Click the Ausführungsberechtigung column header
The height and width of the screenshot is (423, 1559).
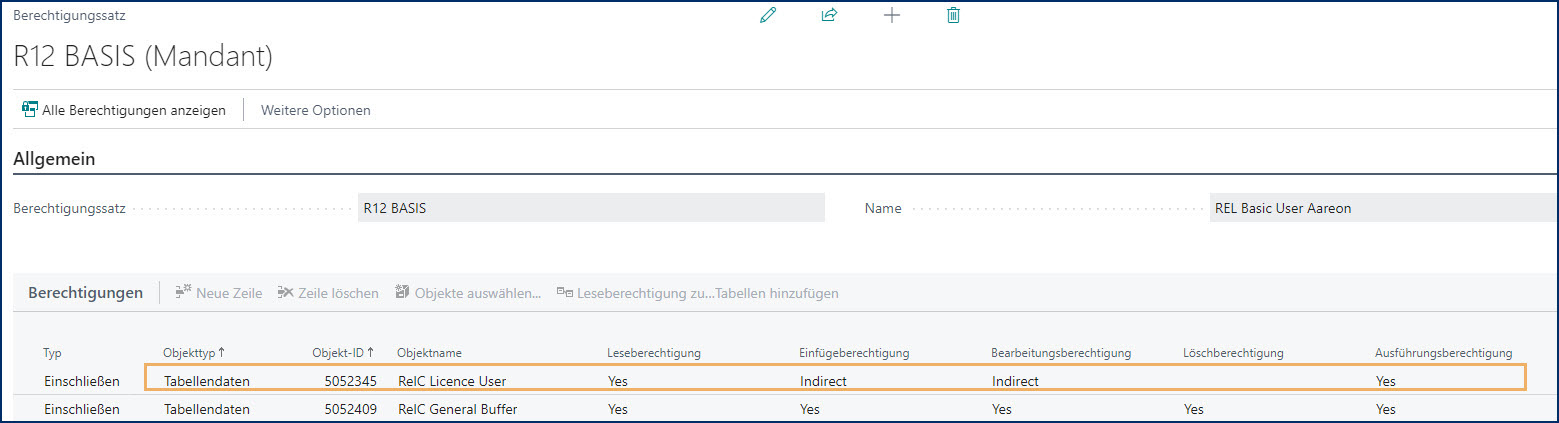point(1443,353)
